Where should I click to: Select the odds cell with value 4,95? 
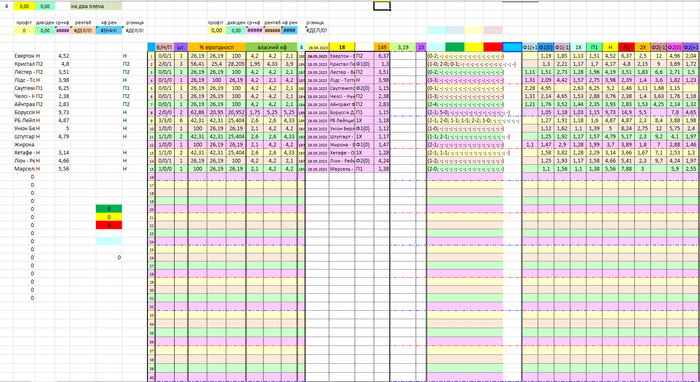pos(546,88)
